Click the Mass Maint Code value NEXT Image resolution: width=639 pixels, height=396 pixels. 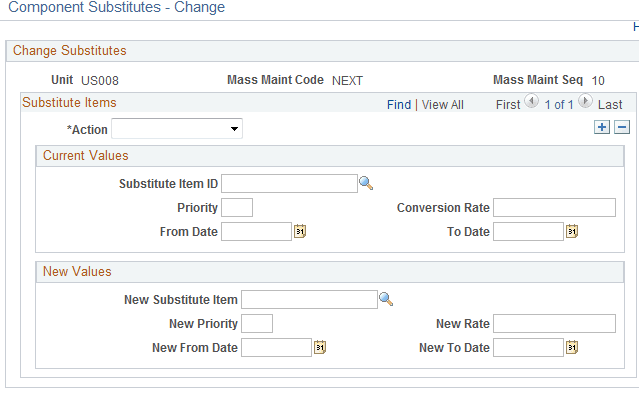click(347, 81)
